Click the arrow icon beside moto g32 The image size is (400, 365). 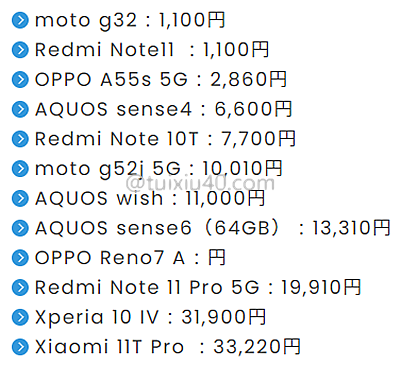click(20, 20)
